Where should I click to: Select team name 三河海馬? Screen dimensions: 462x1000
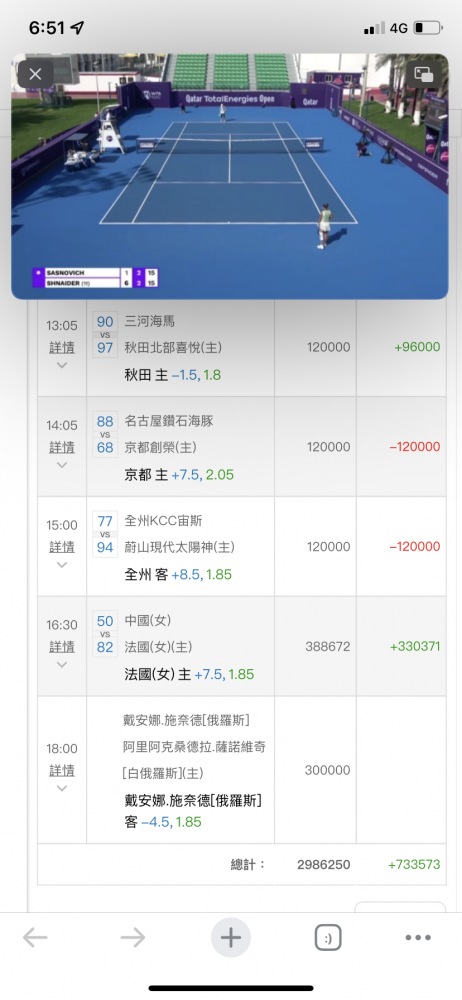[x=149, y=321]
